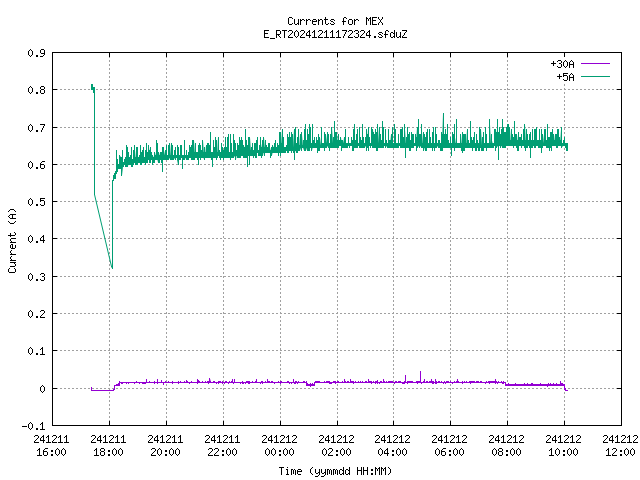Click the 241211 22:00 x-axis tick label
The height and width of the screenshot is (480, 640).
pyautogui.click(x=222, y=446)
